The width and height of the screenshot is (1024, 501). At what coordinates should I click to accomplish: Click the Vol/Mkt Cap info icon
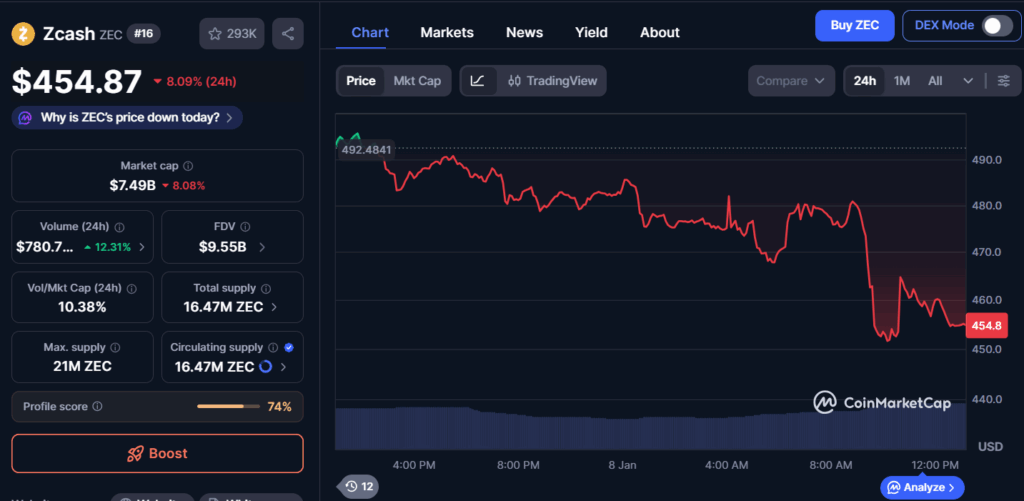tap(132, 288)
